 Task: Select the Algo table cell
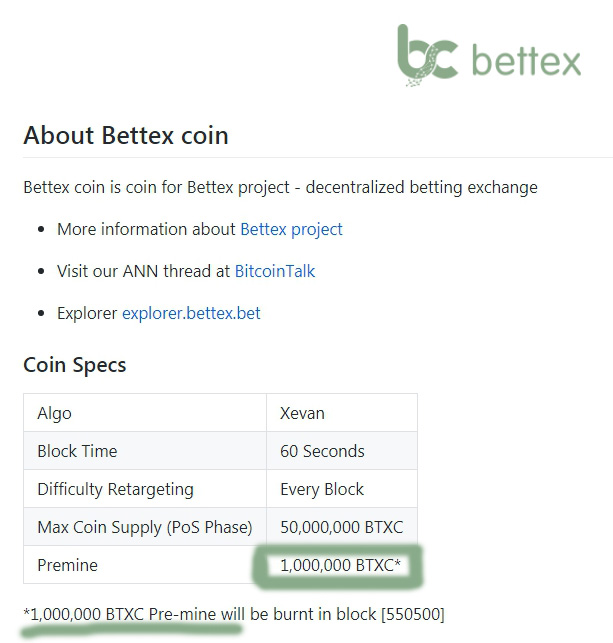pos(145,413)
